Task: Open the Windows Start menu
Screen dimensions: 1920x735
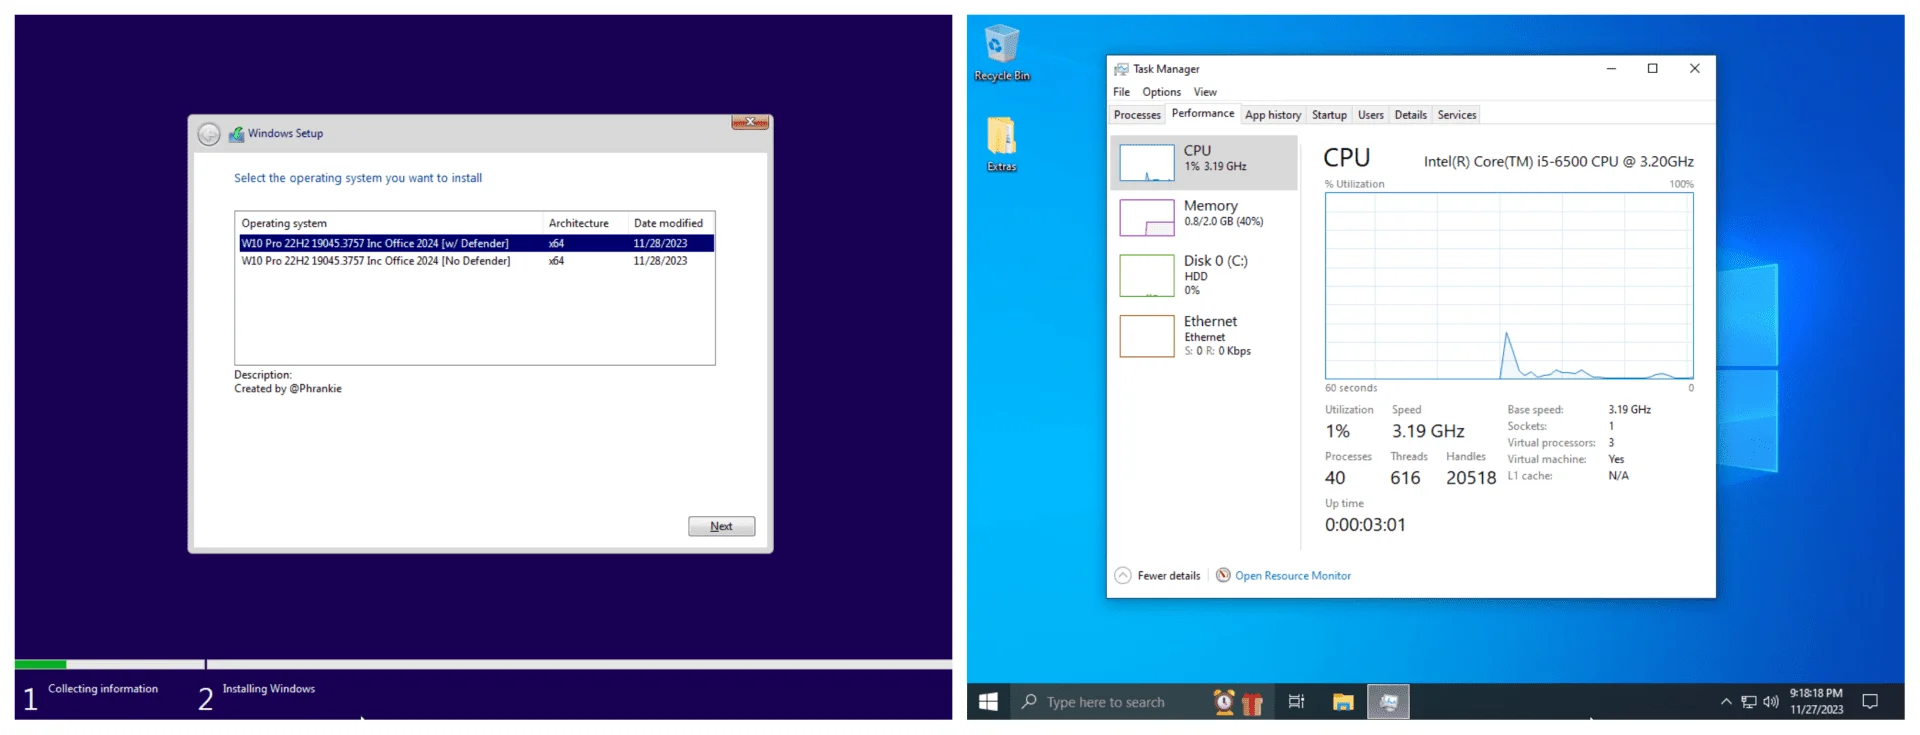Action: pyautogui.click(x=988, y=702)
